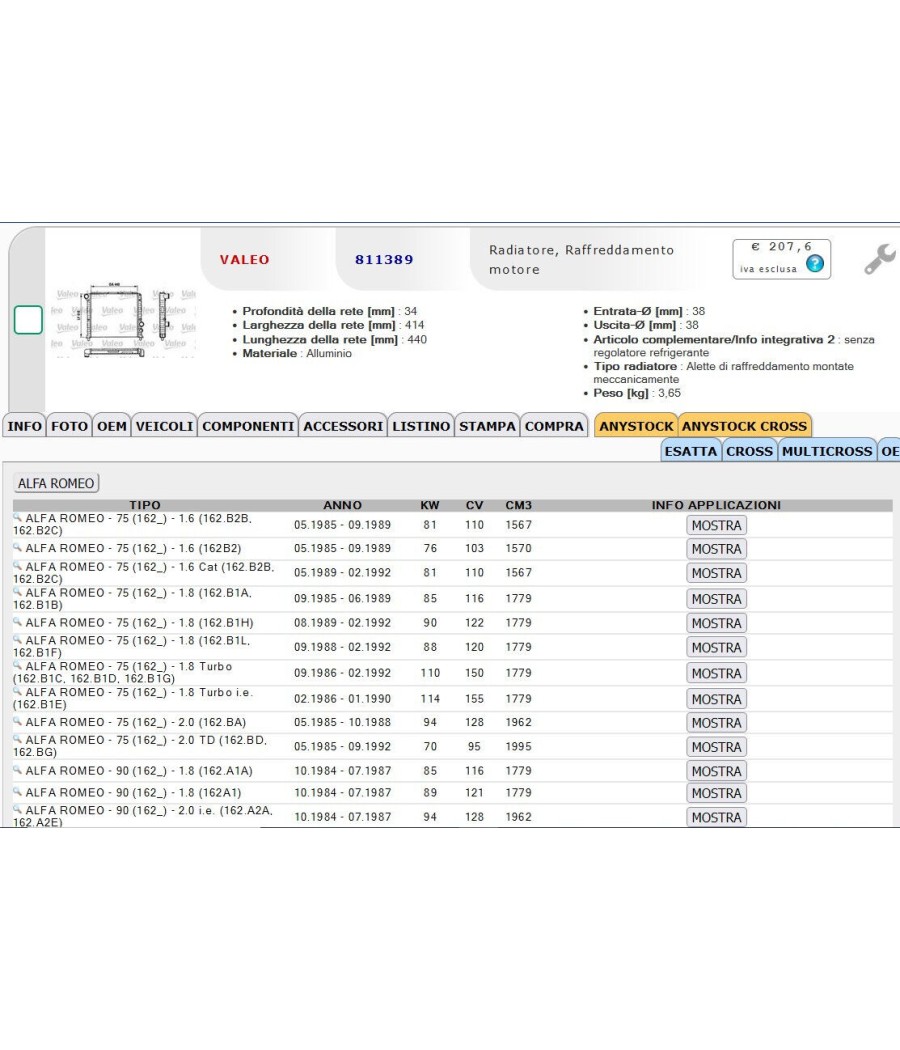Click year range '09.1986 - 02.1992'

pyautogui.click(x=342, y=673)
